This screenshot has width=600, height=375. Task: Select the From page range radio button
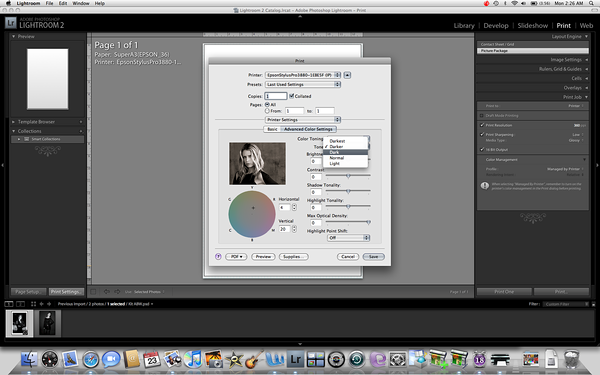[267, 111]
